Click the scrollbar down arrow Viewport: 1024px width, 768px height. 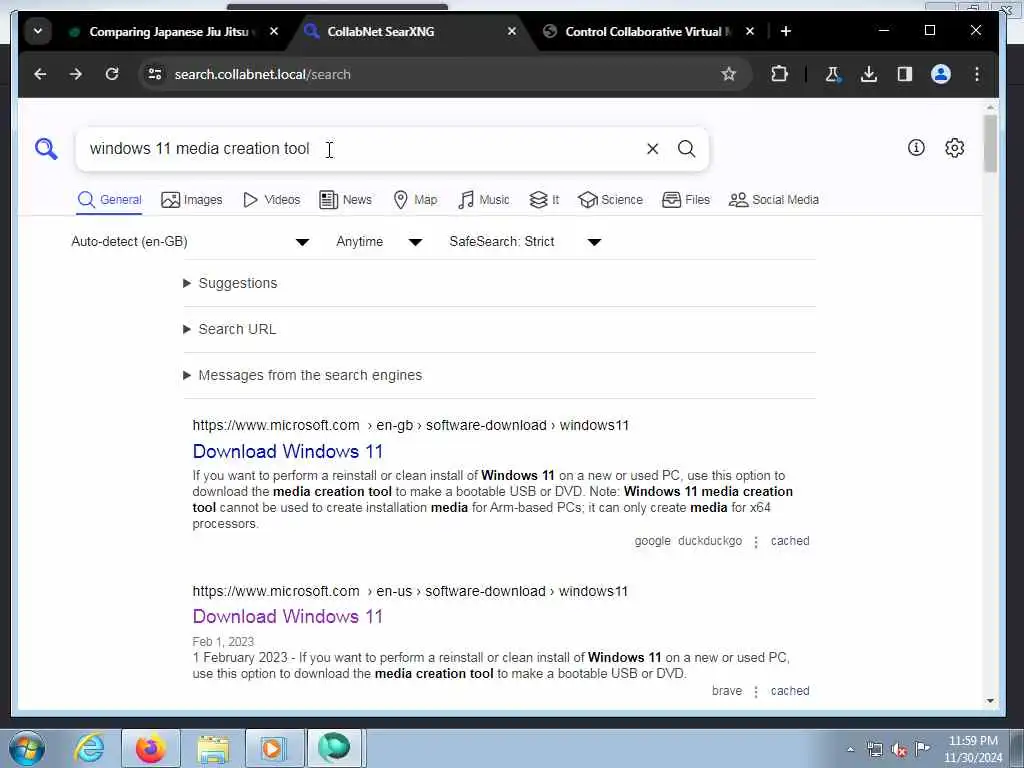pos(990,700)
